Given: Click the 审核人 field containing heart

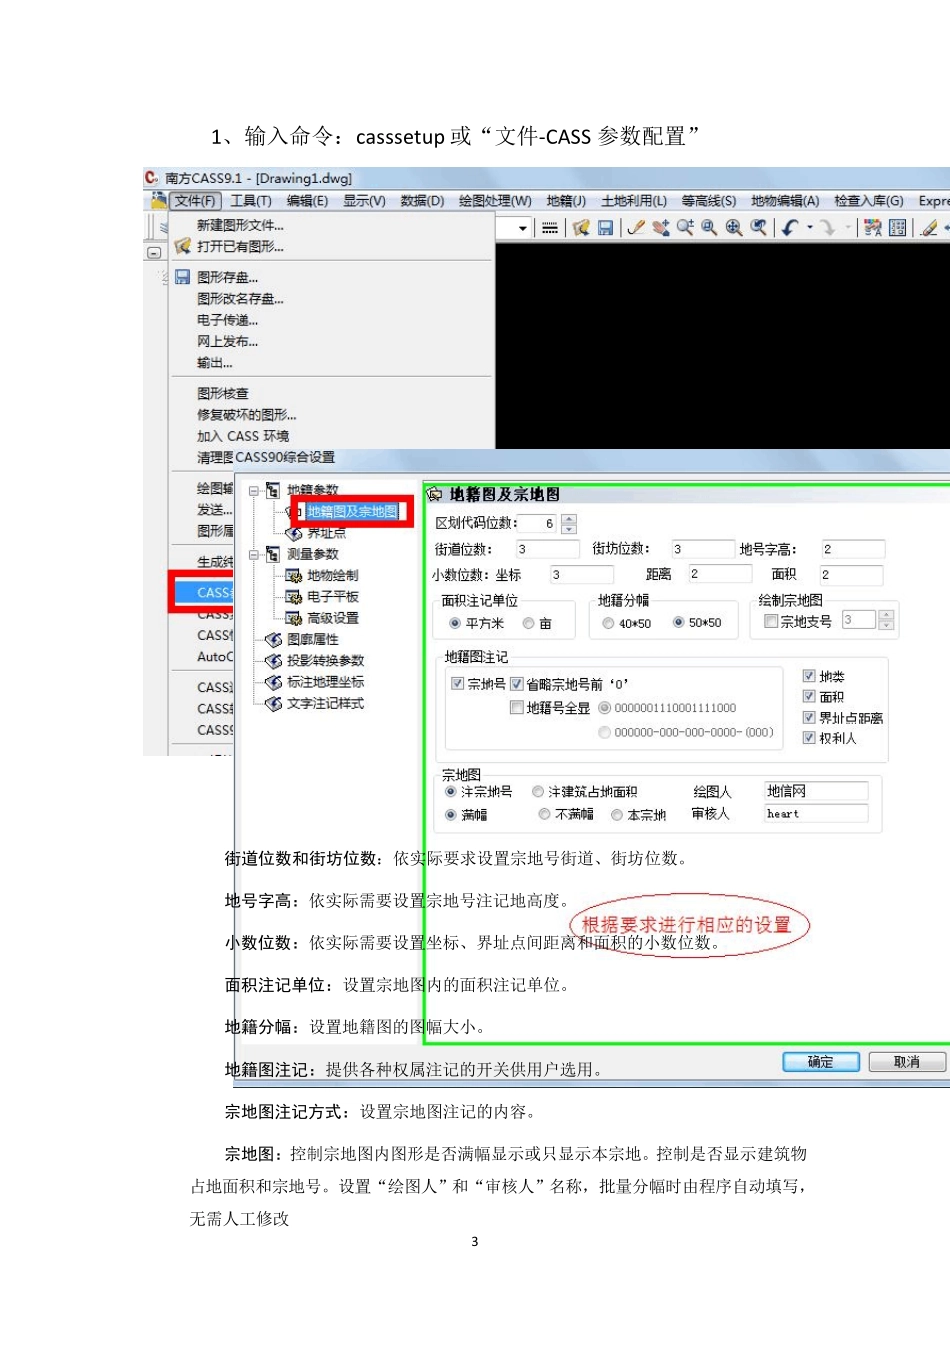Looking at the screenshot, I should tap(816, 814).
